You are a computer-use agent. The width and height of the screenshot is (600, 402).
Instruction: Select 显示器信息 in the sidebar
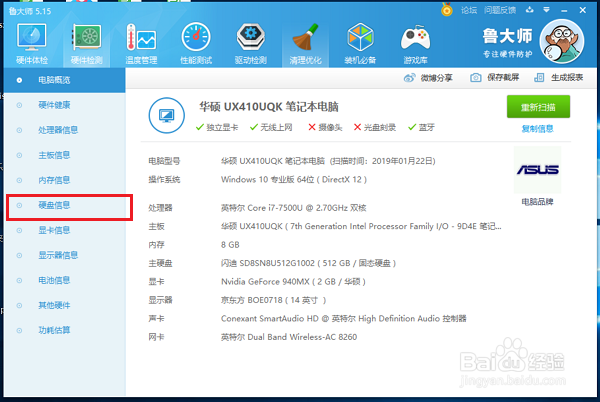pos(64,255)
